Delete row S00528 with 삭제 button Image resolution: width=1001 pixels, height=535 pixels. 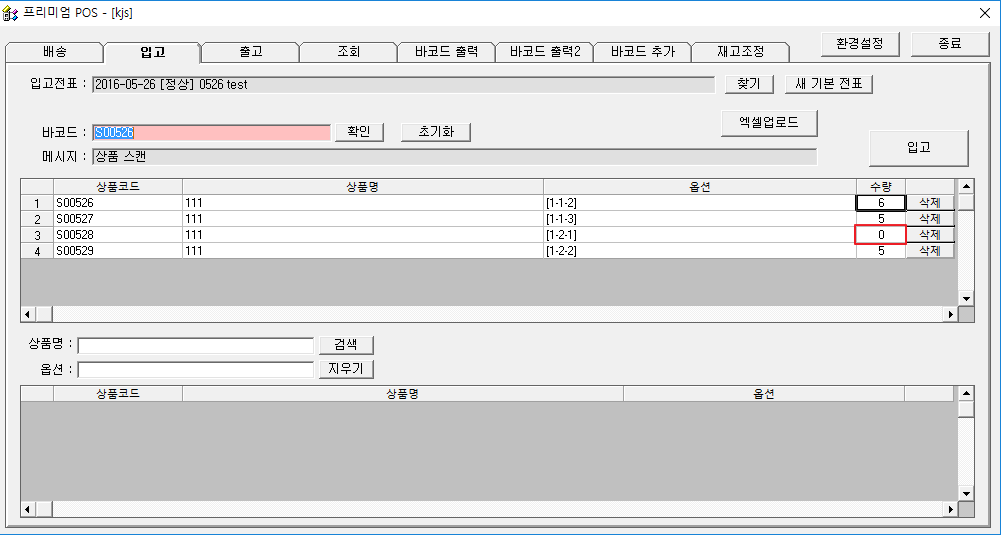[x=929, y=235]
